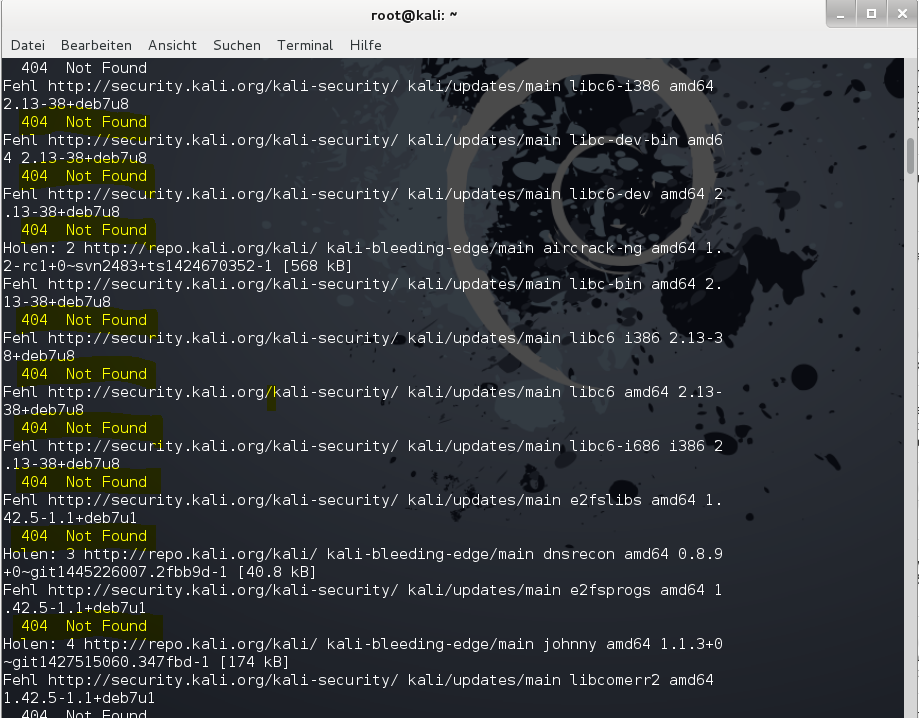Click the 'Holen: 3' dnsrecon line
The height and width of the screenshot is (718, 919).
click(363, 554)
